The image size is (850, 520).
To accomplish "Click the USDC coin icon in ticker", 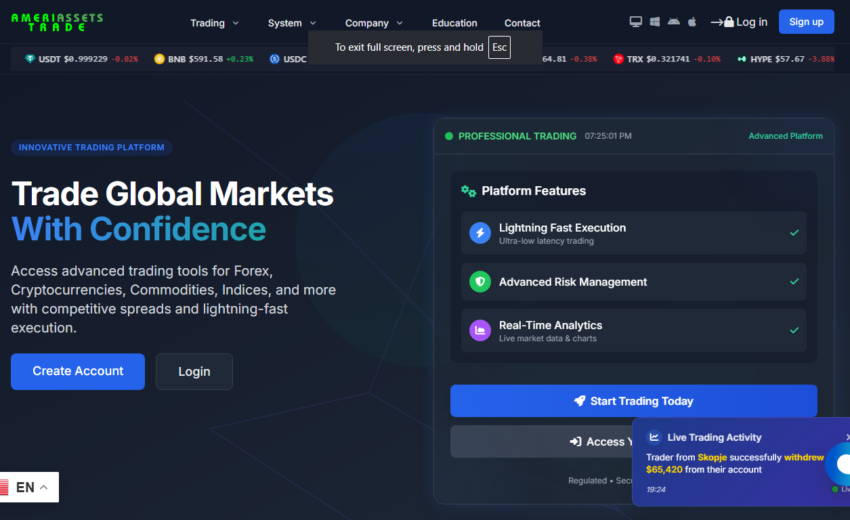I will tap(274, 59).
